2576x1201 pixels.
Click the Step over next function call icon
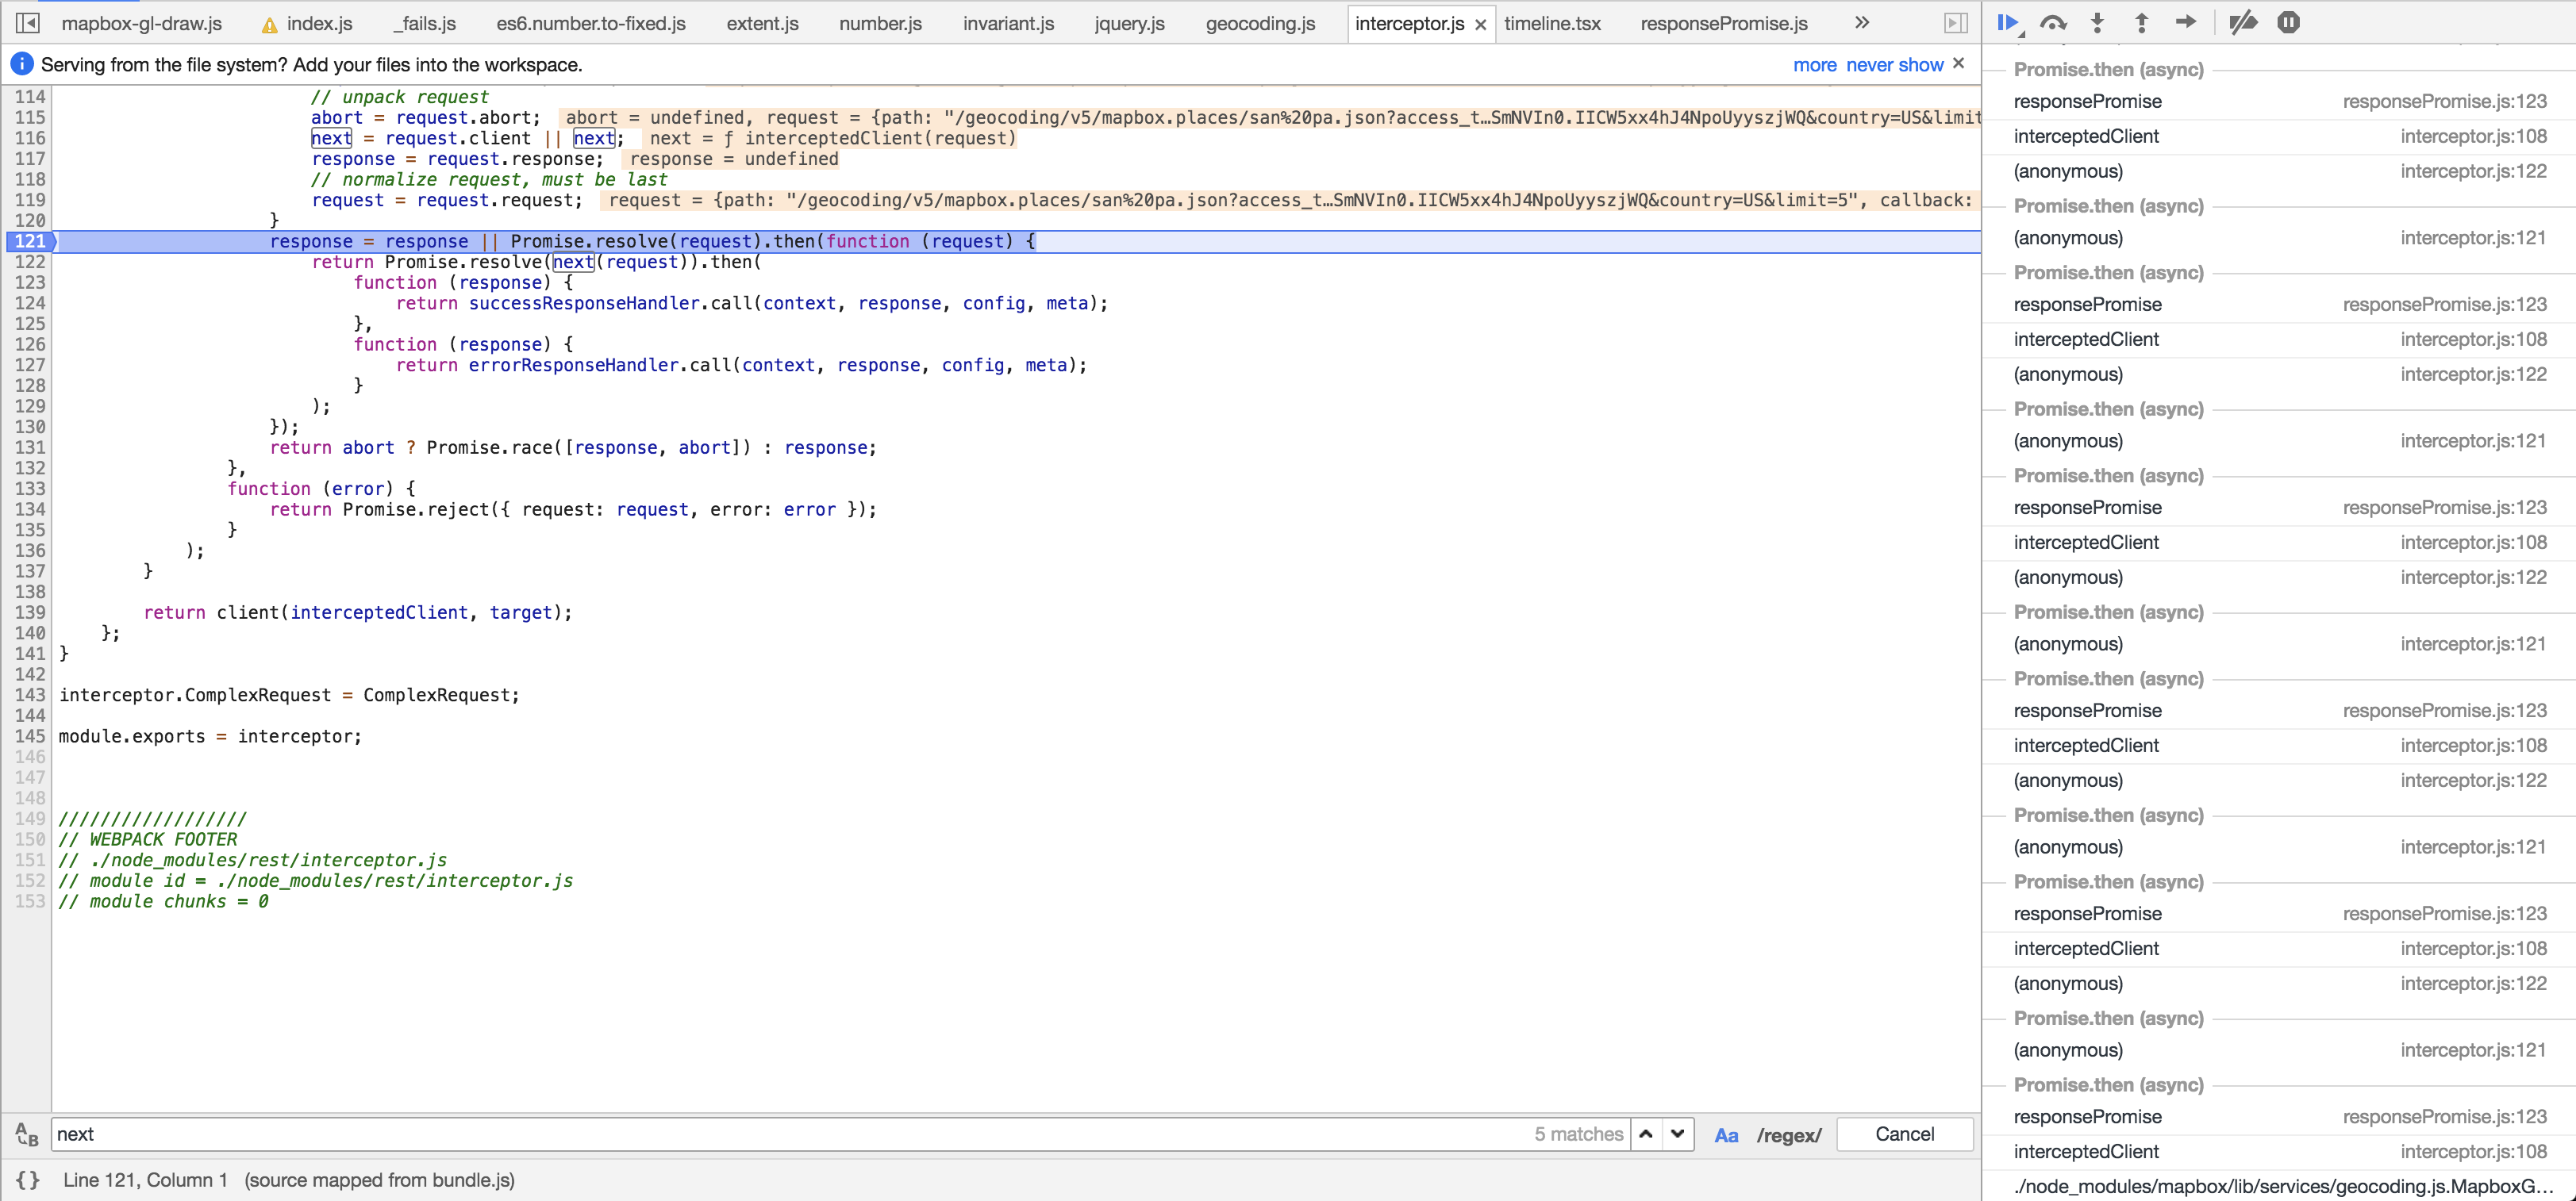pos(2054,22)
